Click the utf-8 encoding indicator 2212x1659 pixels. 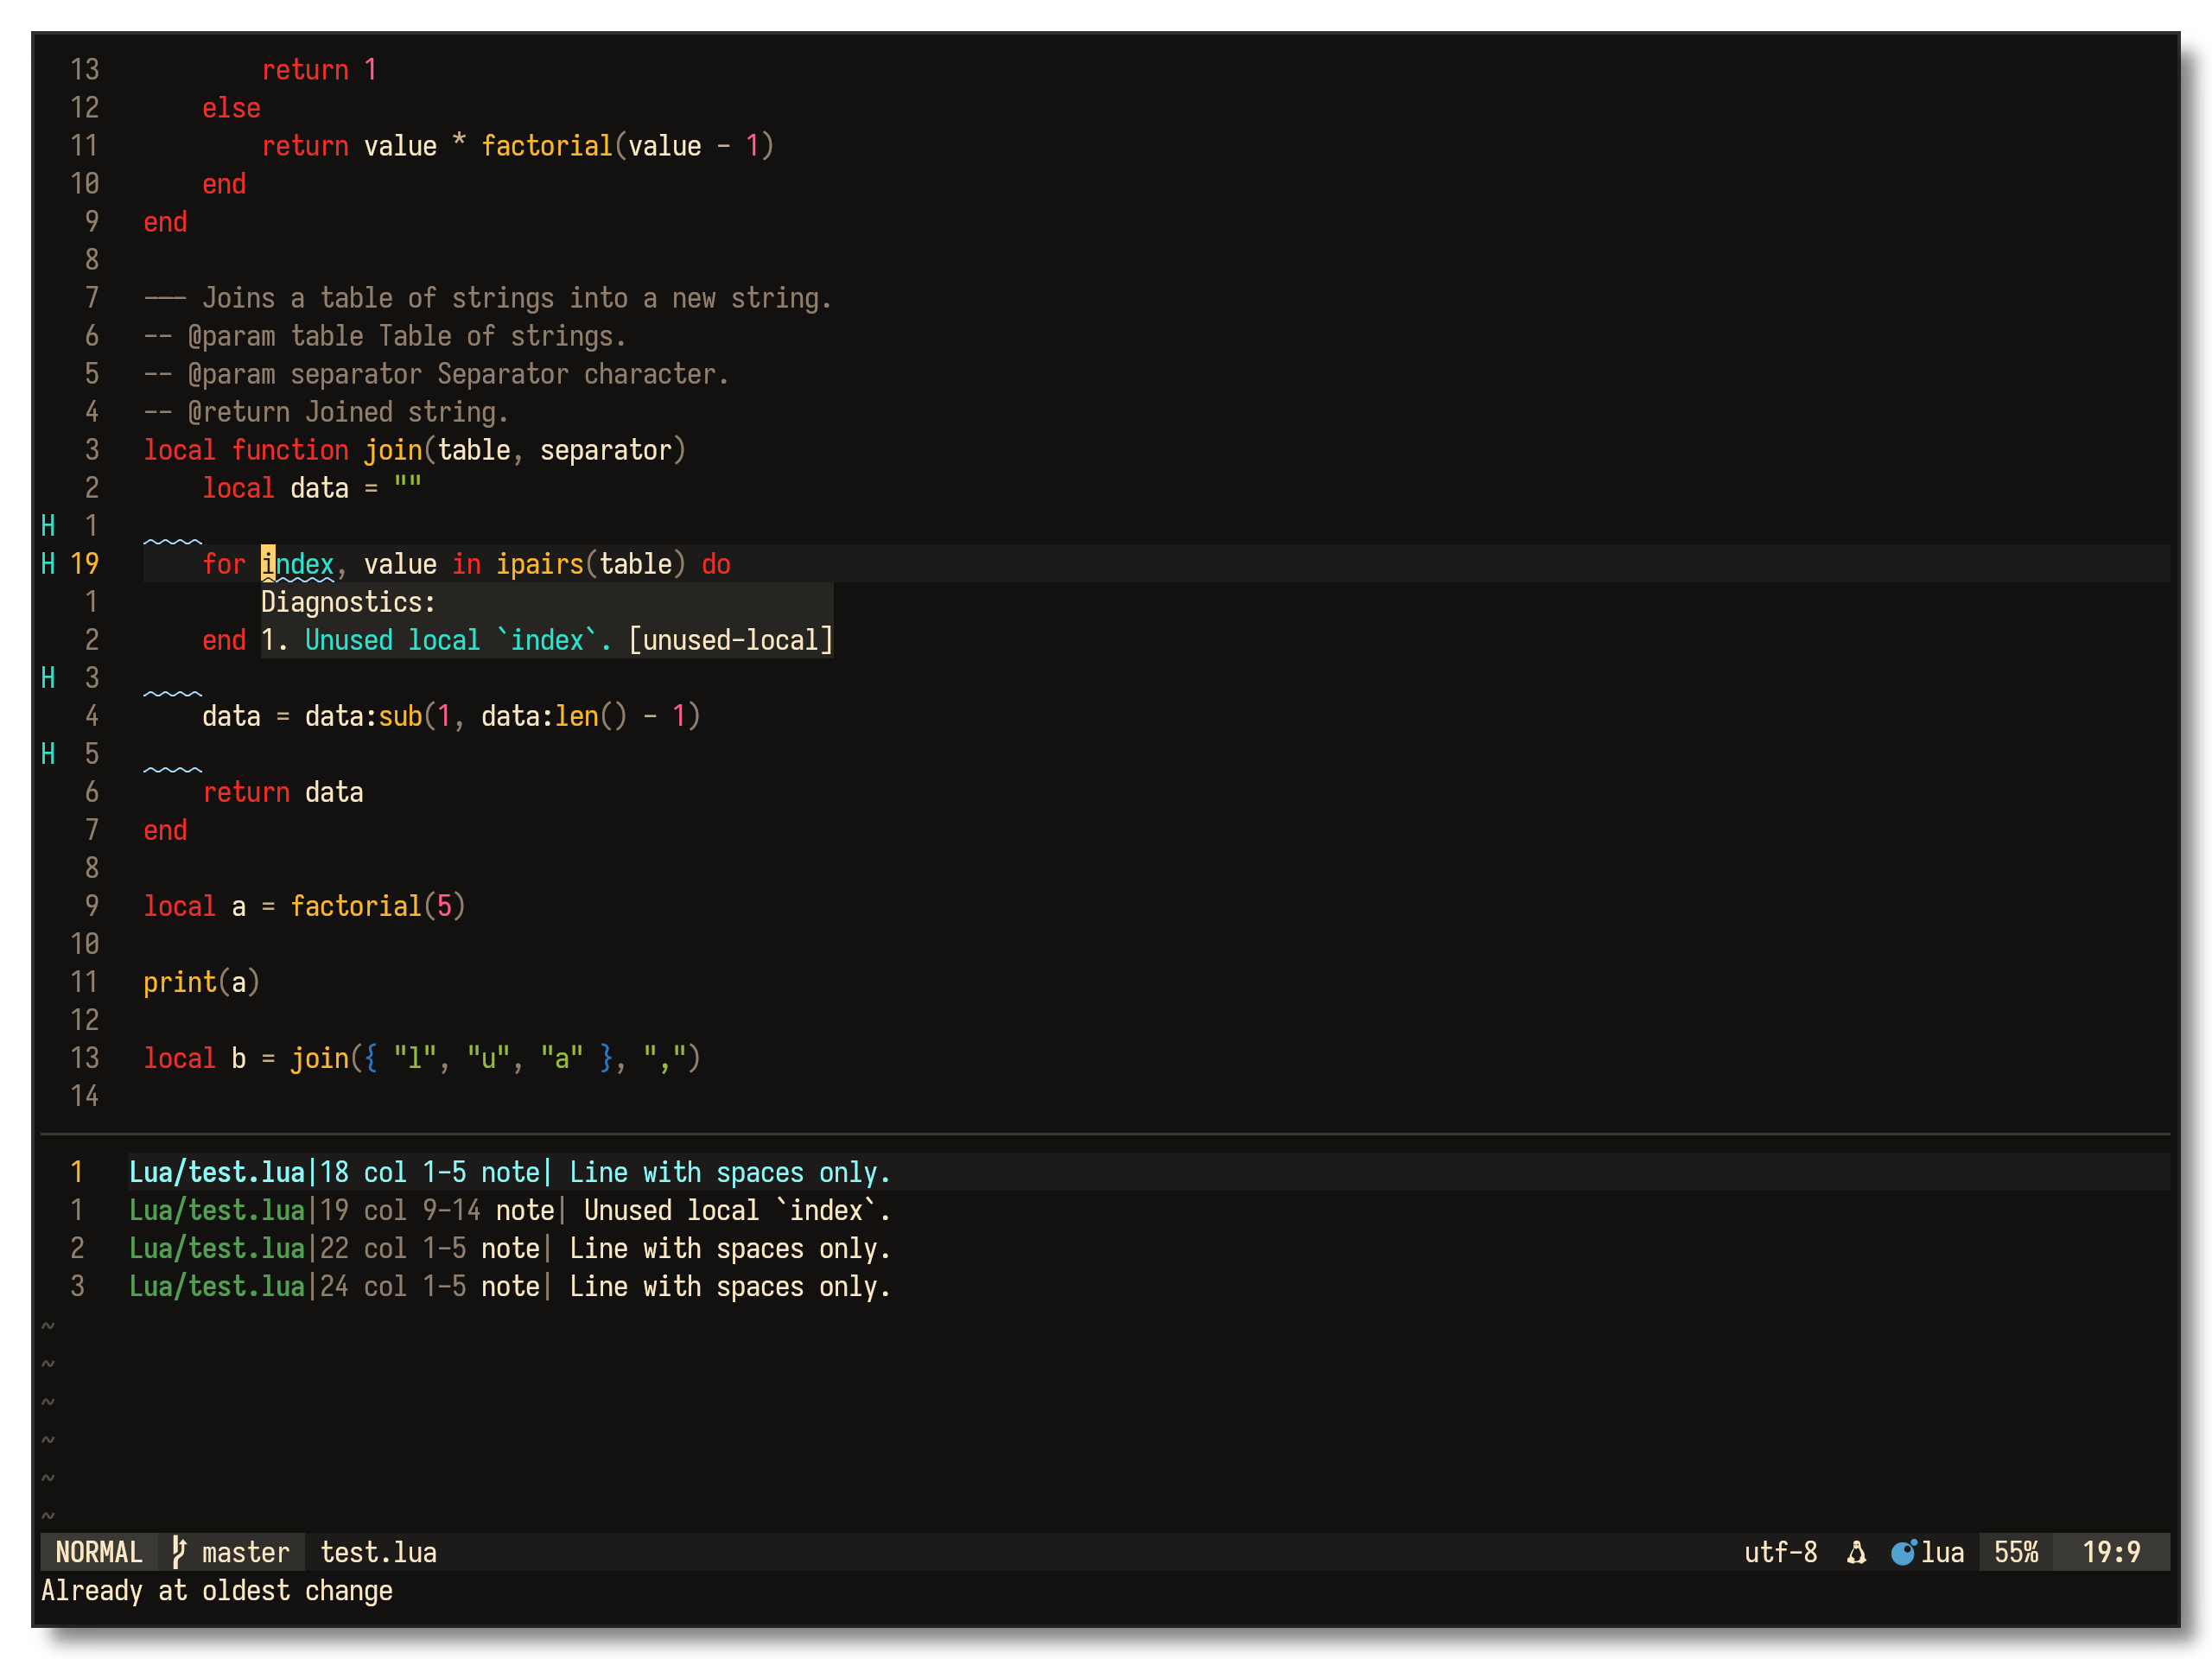pos(1780,1552)
